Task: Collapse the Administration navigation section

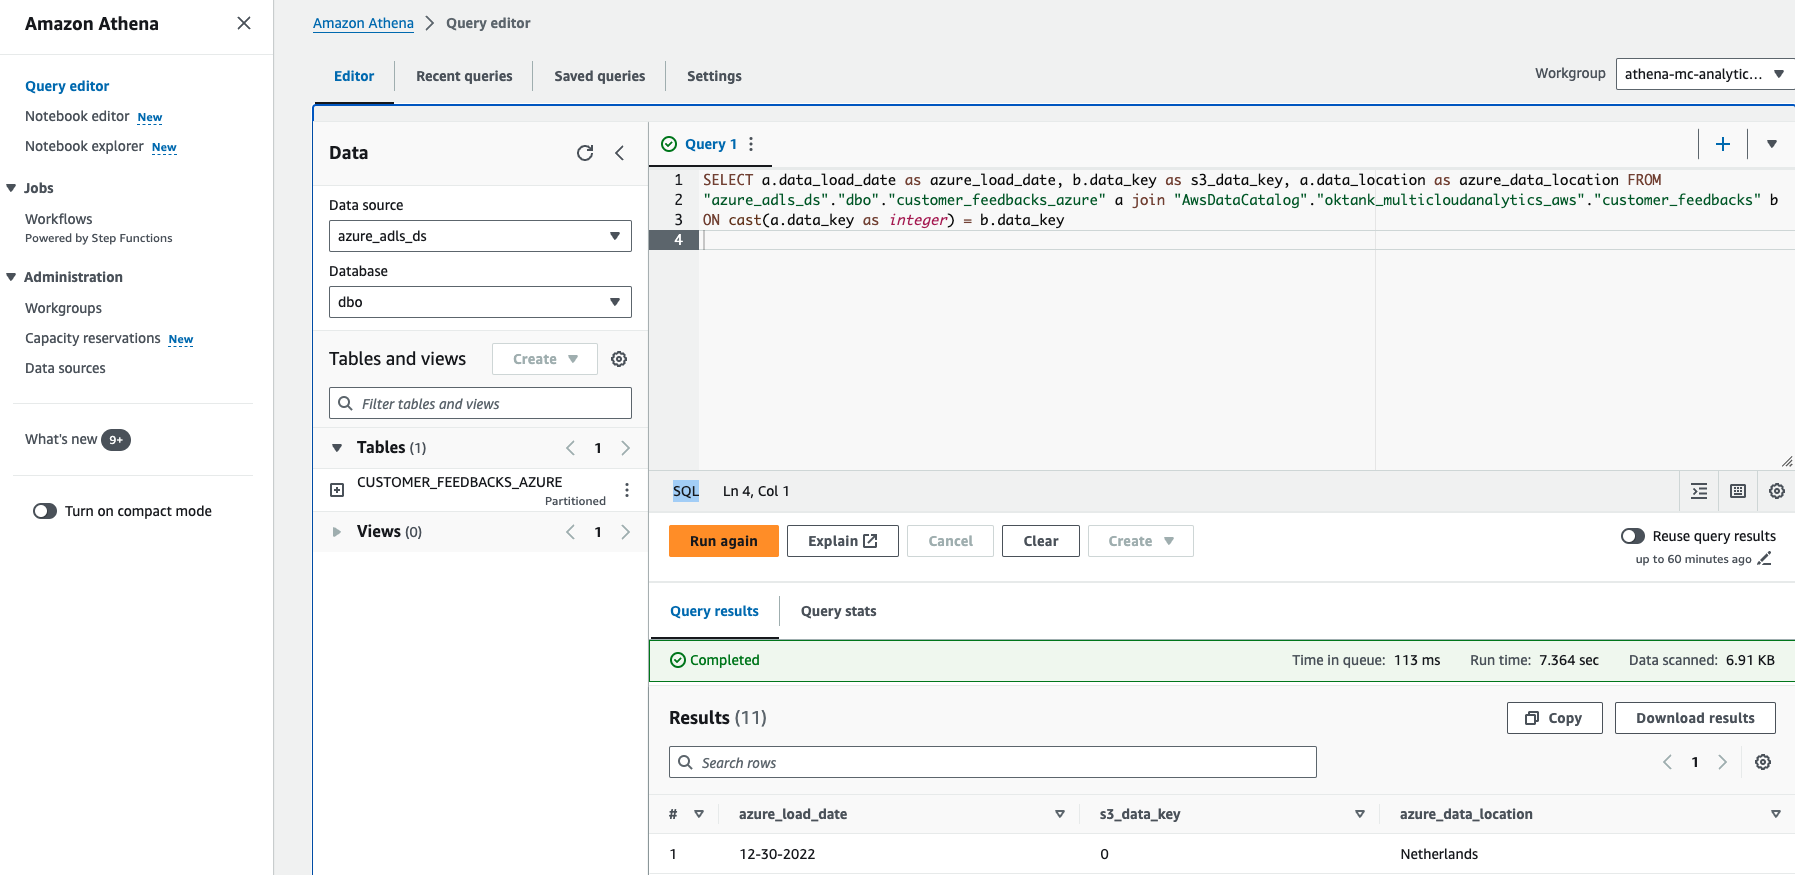Action: click(x=11, y=277)
